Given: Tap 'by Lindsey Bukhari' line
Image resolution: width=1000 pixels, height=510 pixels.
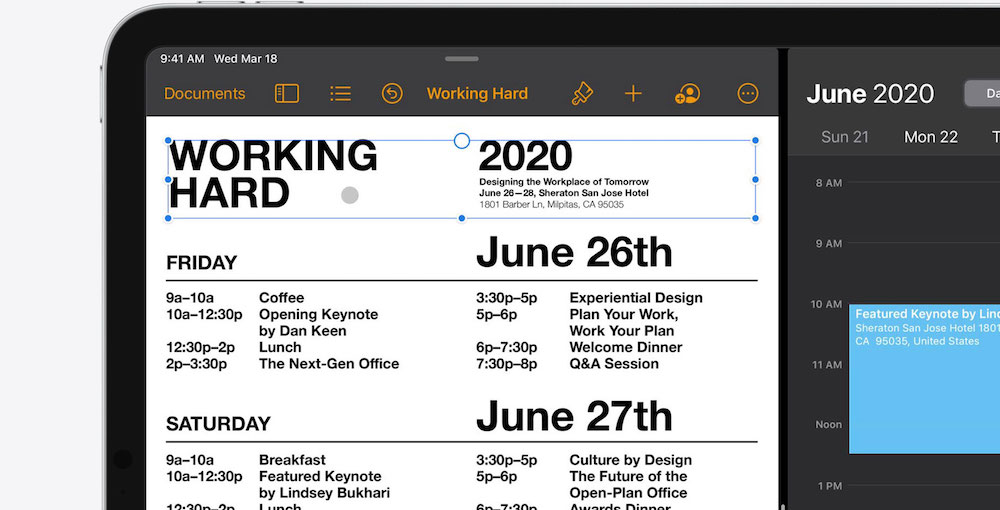Looking at the screenshot, I should 324,493.
